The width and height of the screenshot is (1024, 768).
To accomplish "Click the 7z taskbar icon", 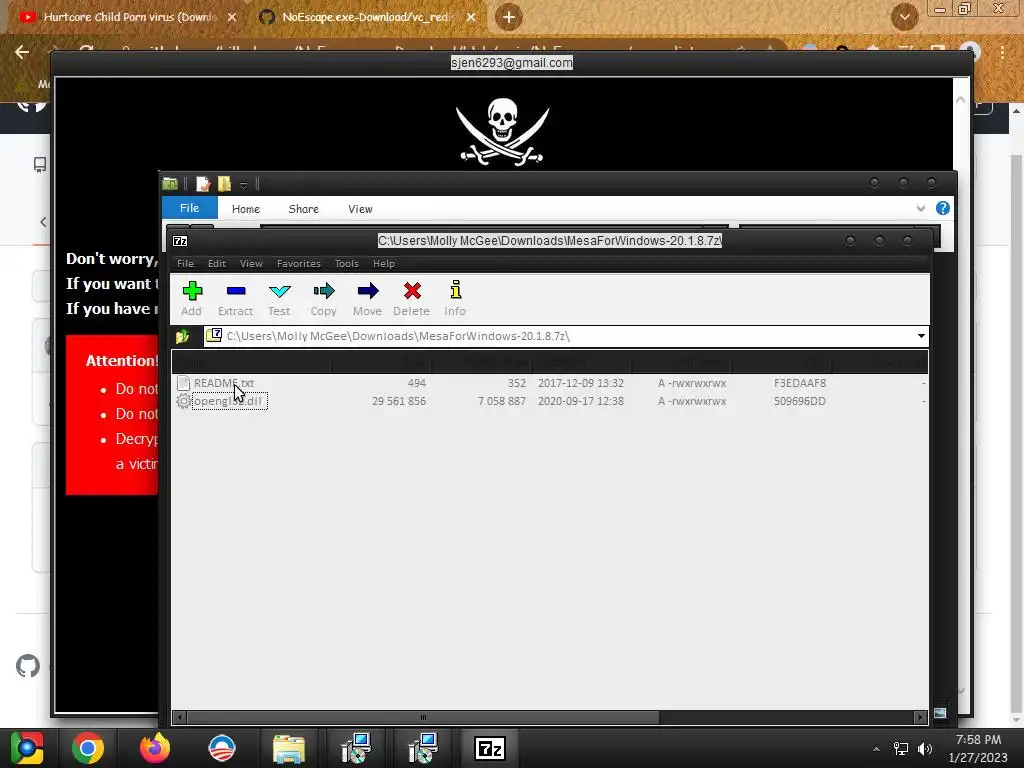I will 490,748.
